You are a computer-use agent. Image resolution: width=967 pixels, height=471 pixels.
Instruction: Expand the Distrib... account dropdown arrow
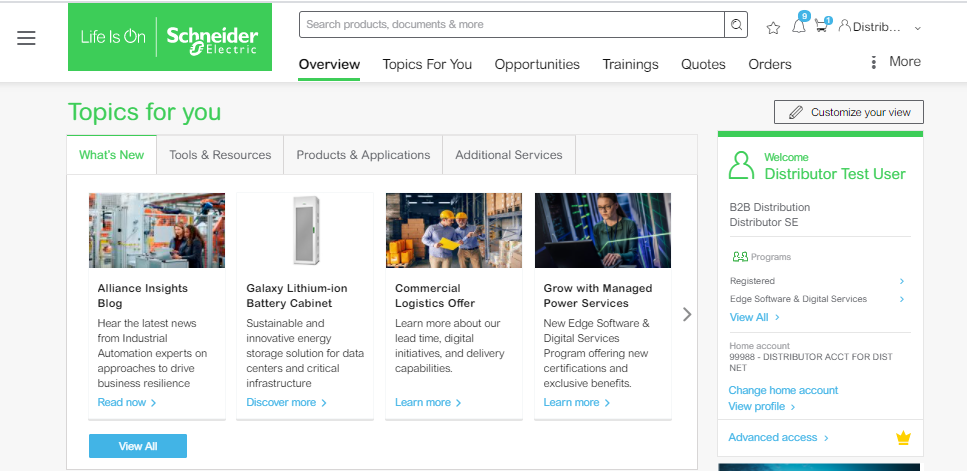[918, 28]
